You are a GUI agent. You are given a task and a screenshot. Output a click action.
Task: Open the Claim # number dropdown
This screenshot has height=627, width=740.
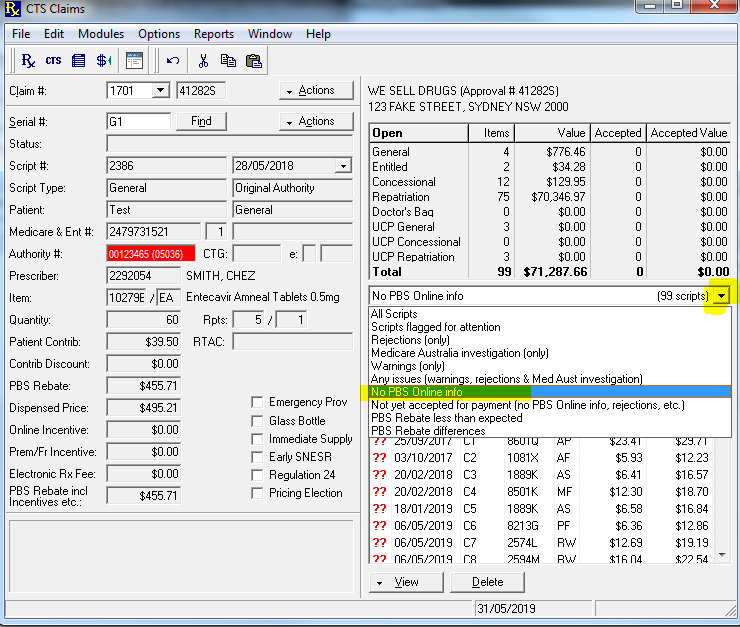click(x=160, y=91)
